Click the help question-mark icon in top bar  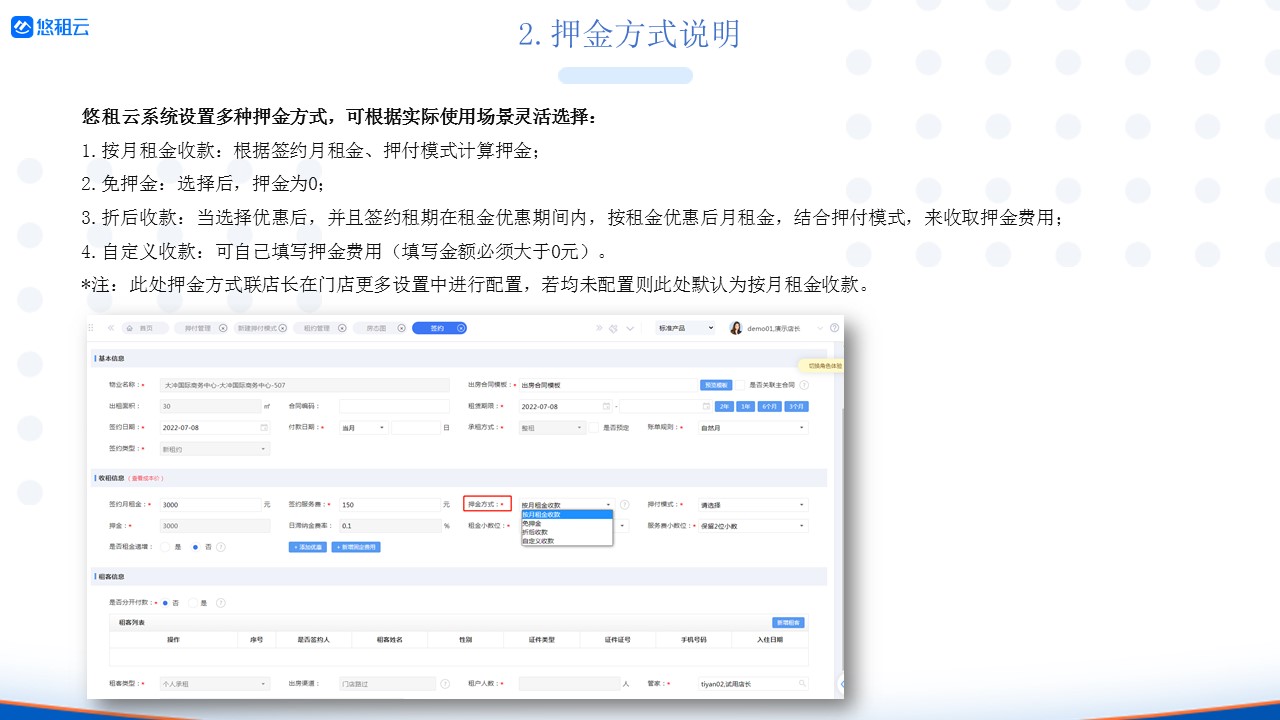click(834, 328)
